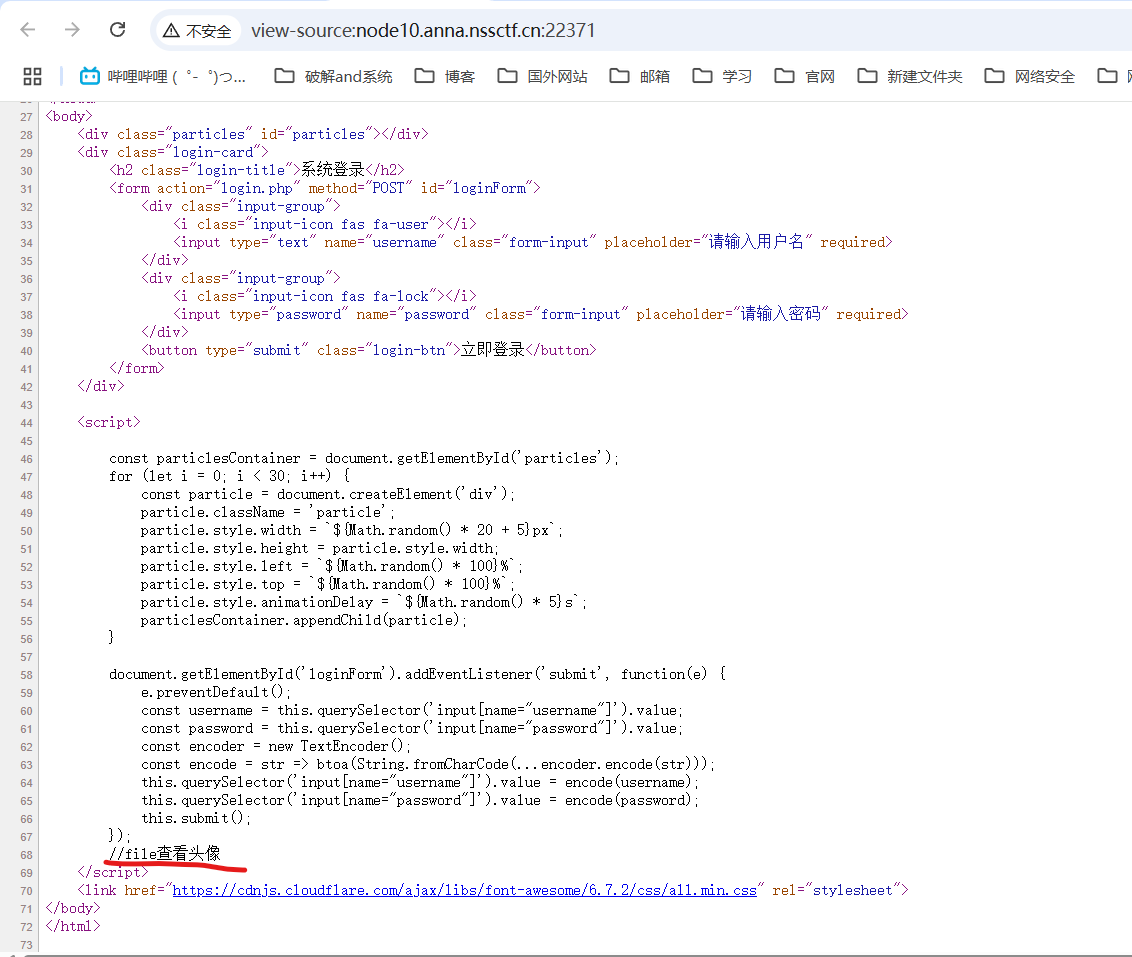Image resolution: width=1132 pixels, height=957 pixels.
Task: Open the 哔哩哔哩 bookmark
Action: point(163,77)
